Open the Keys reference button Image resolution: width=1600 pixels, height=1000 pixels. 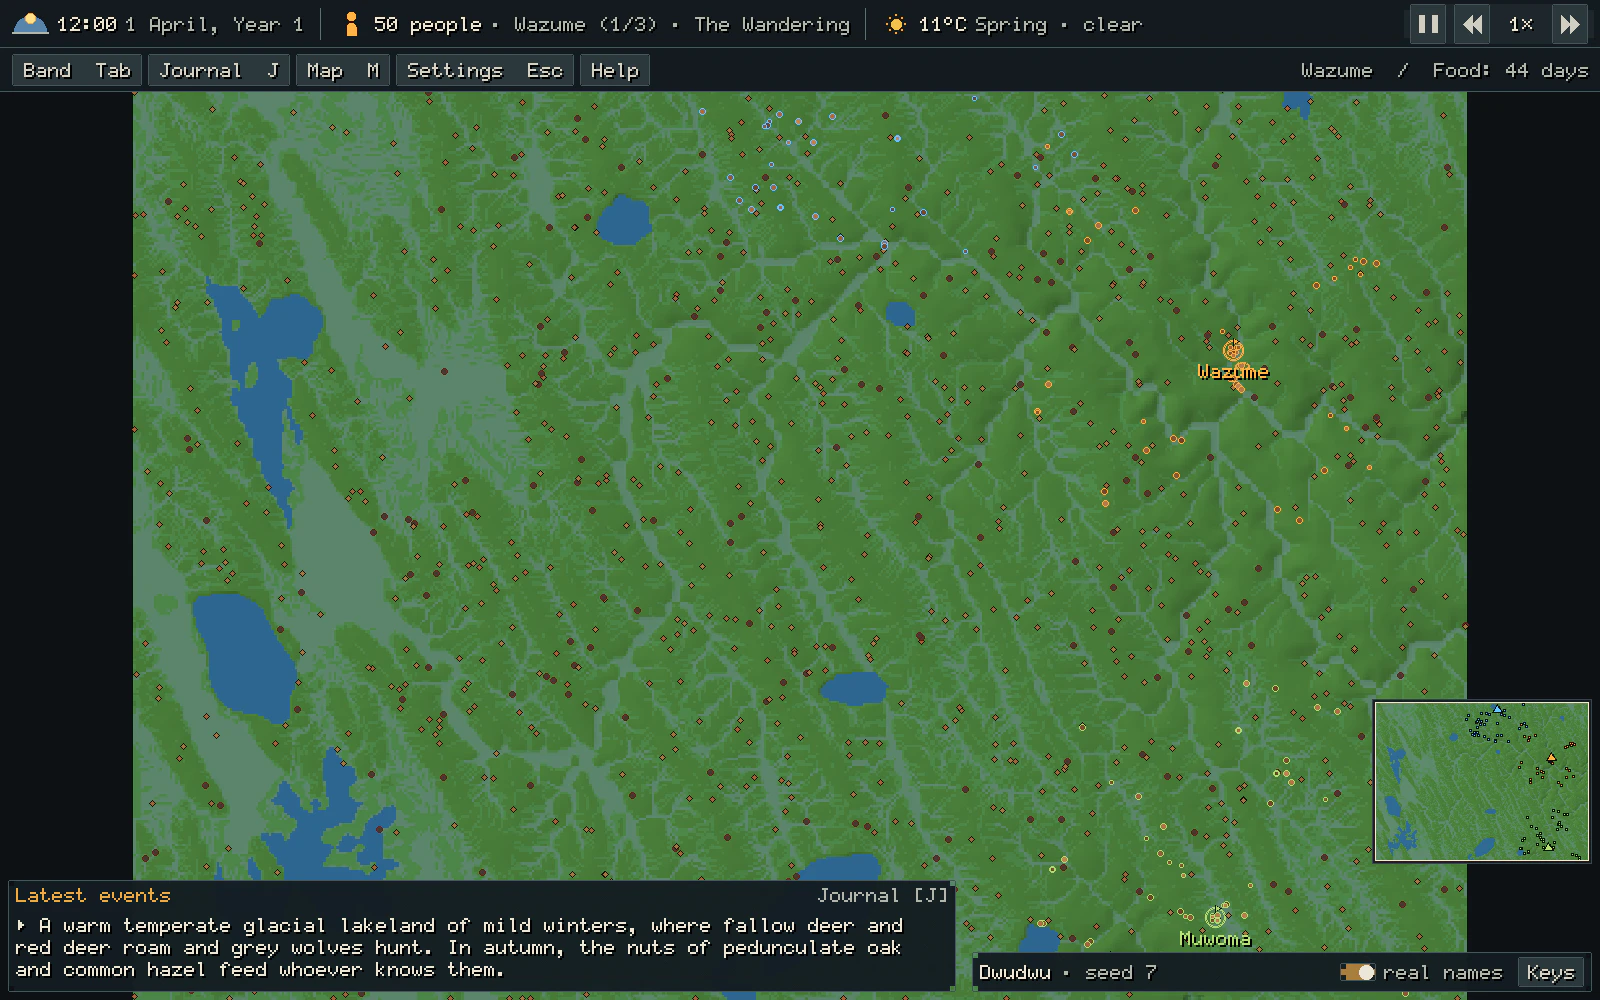[1550, 972]
